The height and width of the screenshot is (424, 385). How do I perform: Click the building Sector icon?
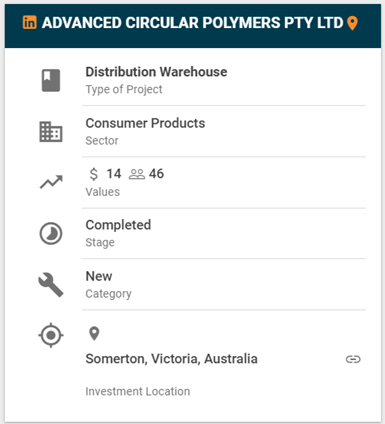pos(51,132)
